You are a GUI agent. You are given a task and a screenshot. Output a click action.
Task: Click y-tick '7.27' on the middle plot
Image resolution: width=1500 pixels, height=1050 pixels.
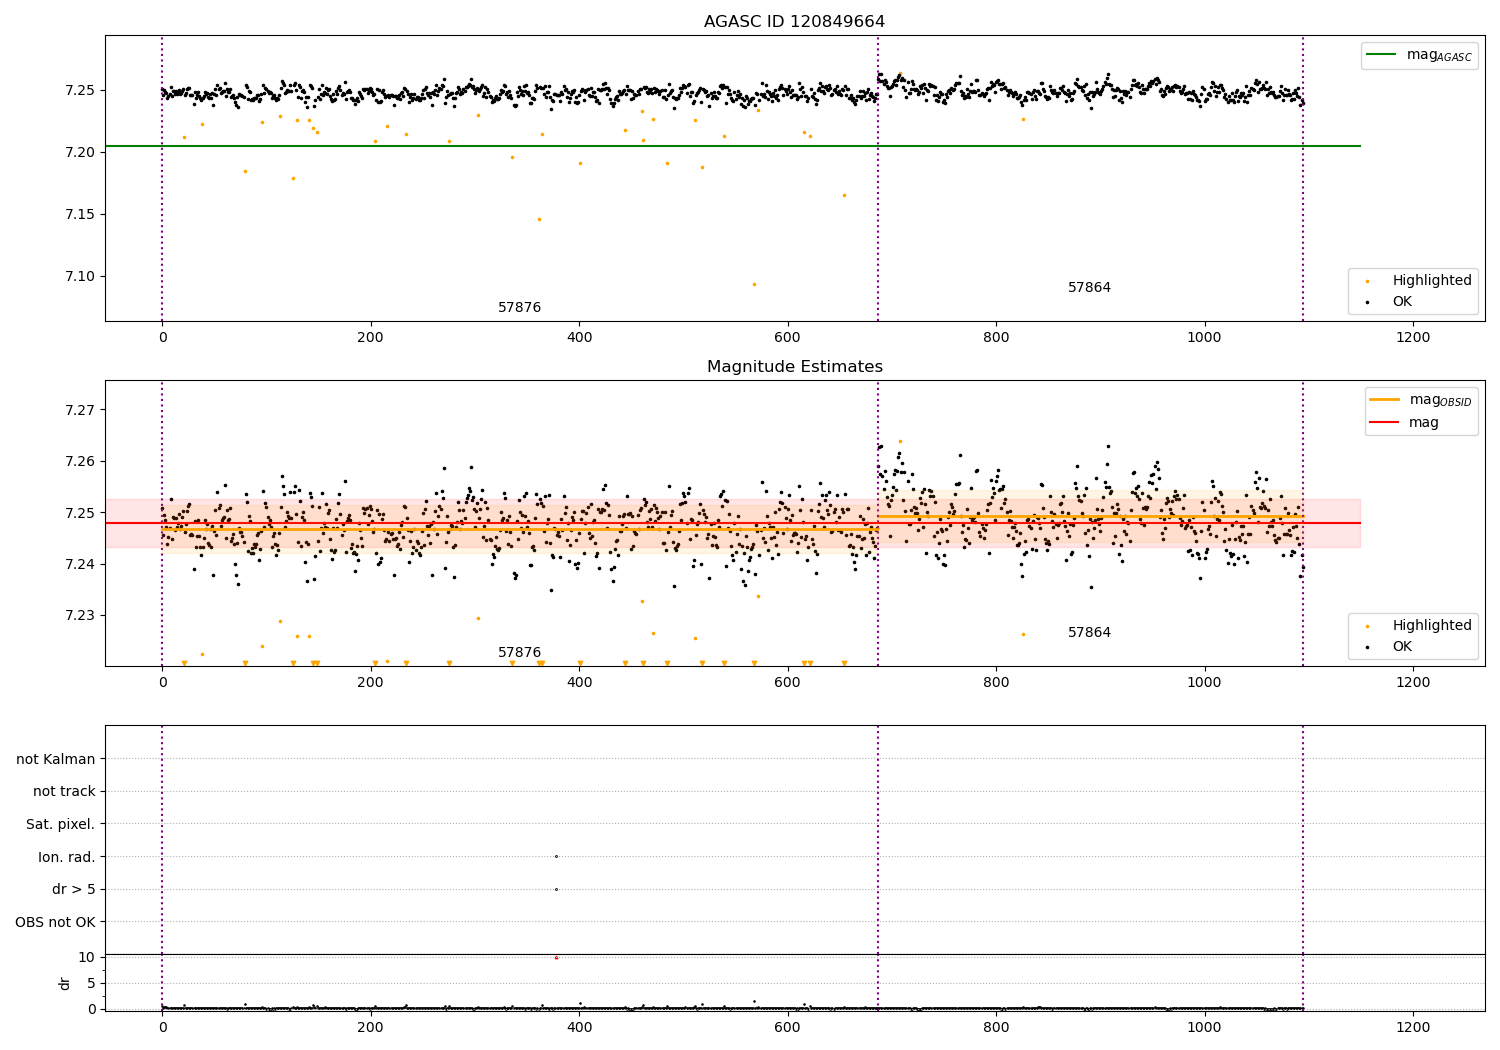[80, 410]
